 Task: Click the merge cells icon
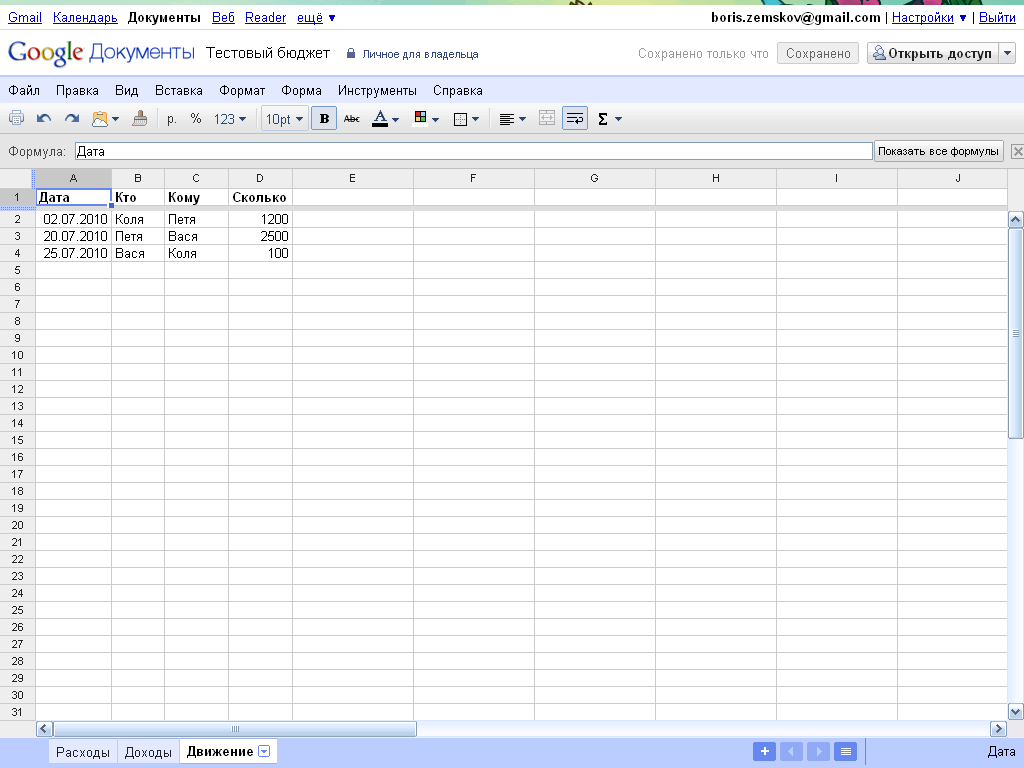[546, 119]
